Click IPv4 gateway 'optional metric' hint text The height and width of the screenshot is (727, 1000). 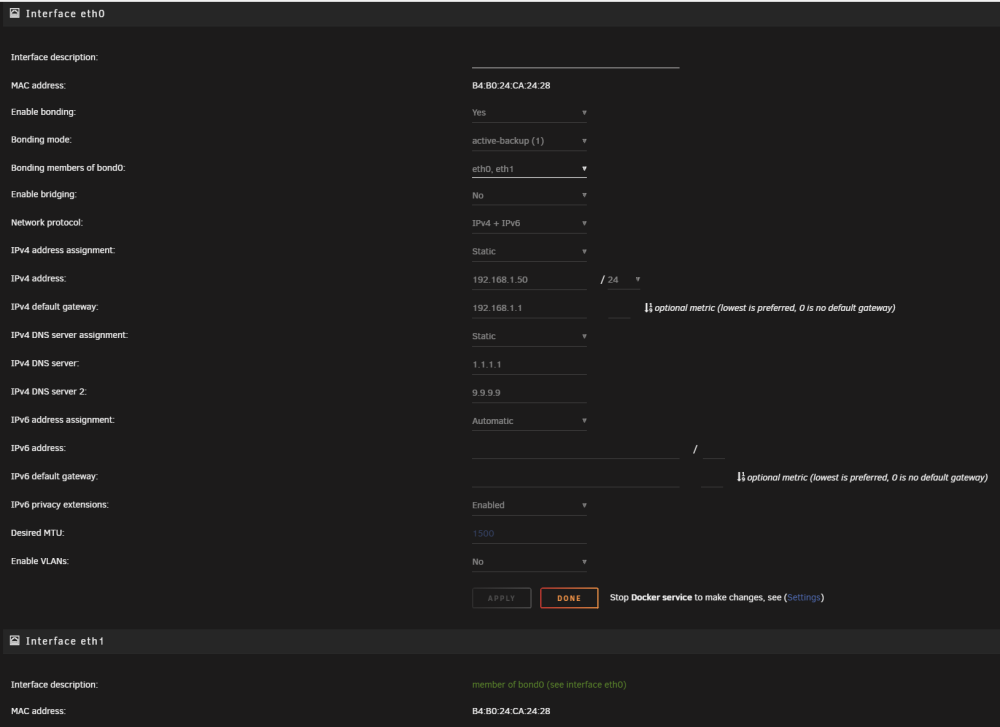pyautogui.click(x=774, y=308)
